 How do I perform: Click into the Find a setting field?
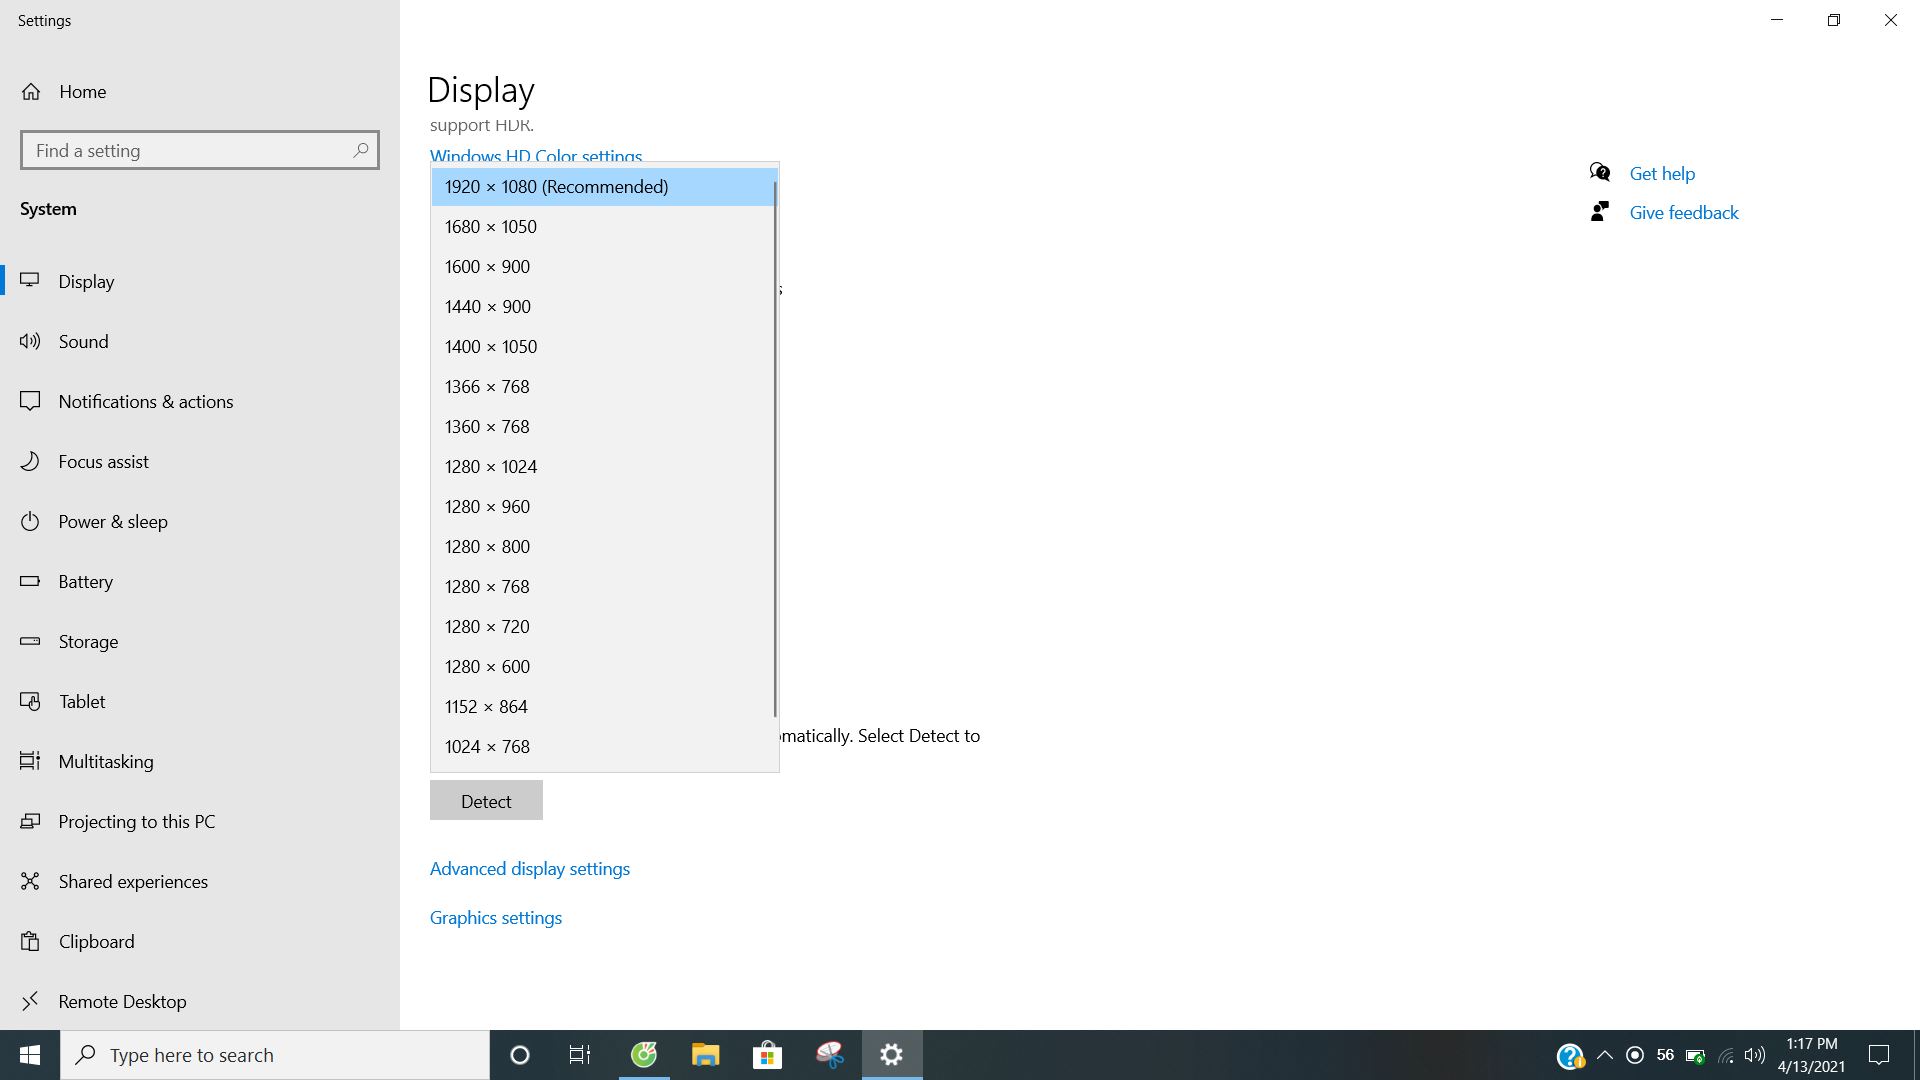185,150
